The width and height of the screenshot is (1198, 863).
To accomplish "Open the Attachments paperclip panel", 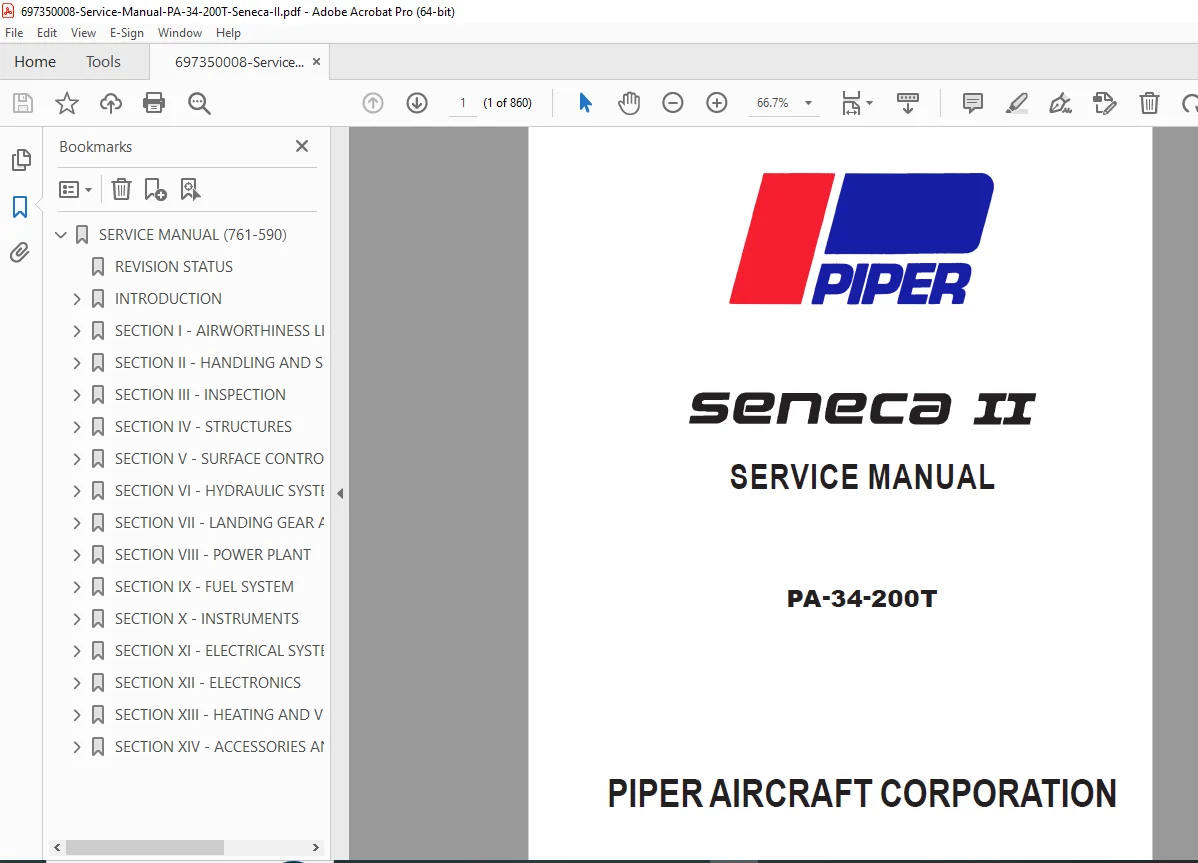I will pos(20,252).
